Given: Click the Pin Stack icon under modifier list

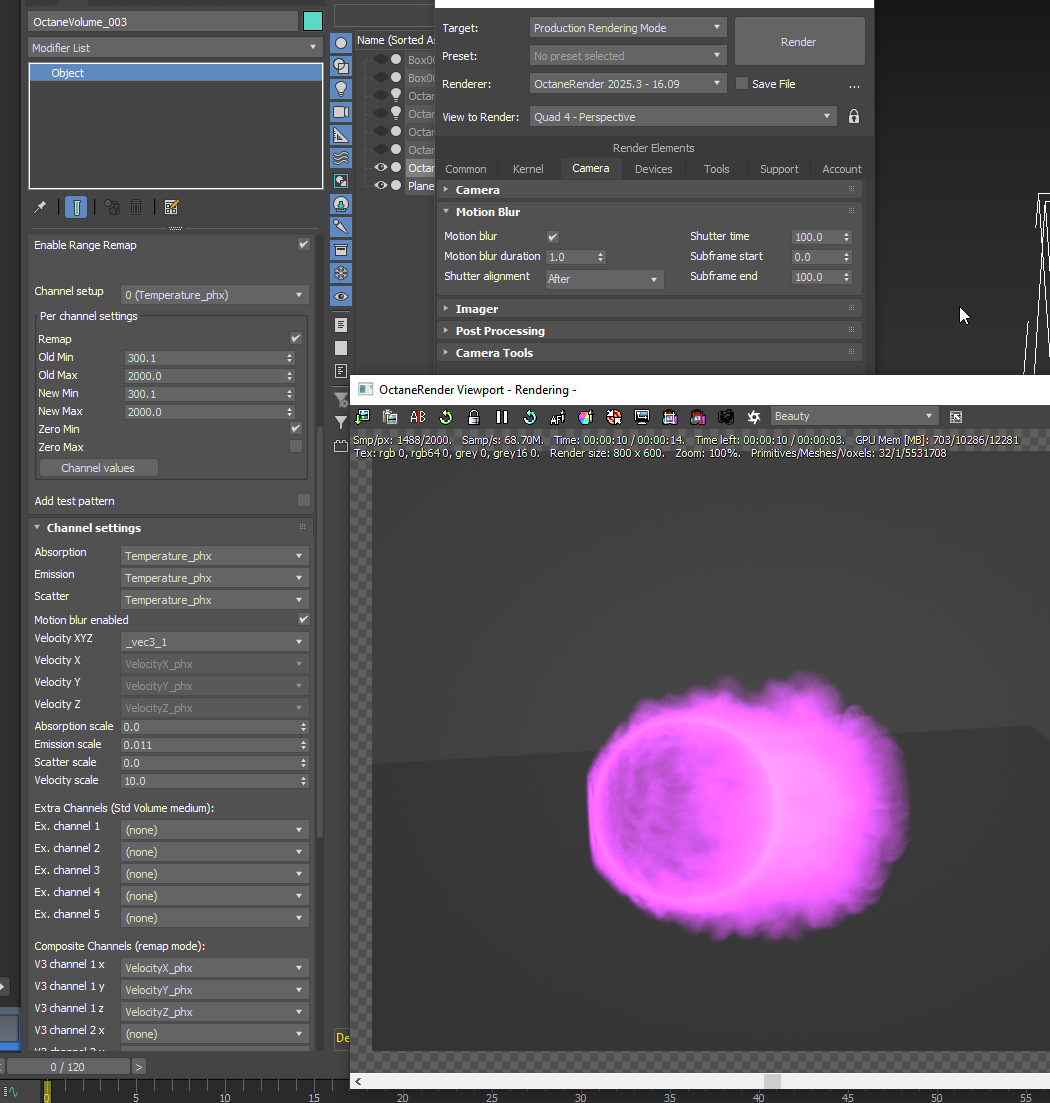Looking at the screenshot, I should (40, 207).
